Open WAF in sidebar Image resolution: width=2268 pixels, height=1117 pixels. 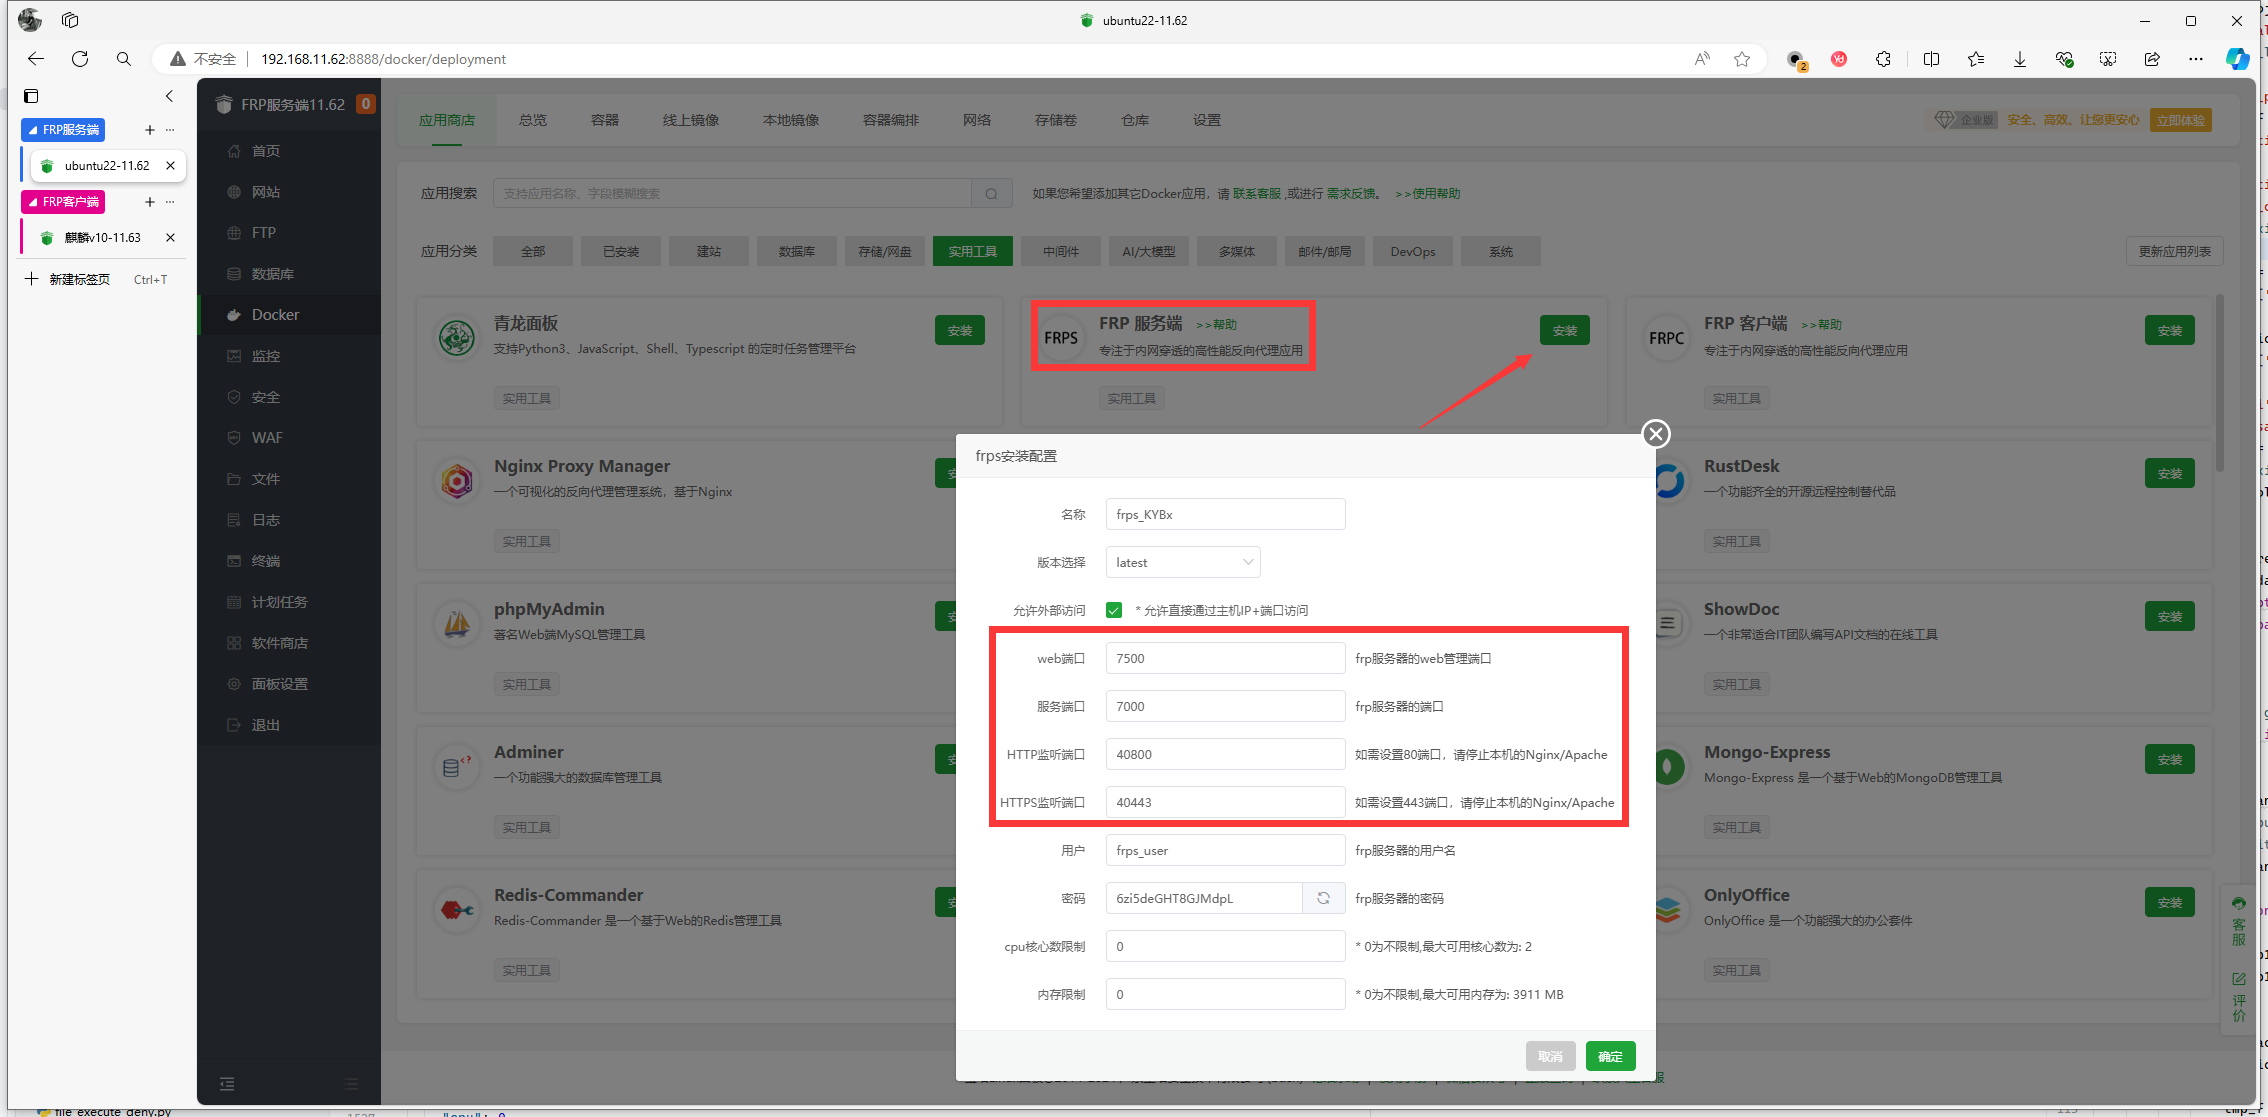click(x=267, y=438)
